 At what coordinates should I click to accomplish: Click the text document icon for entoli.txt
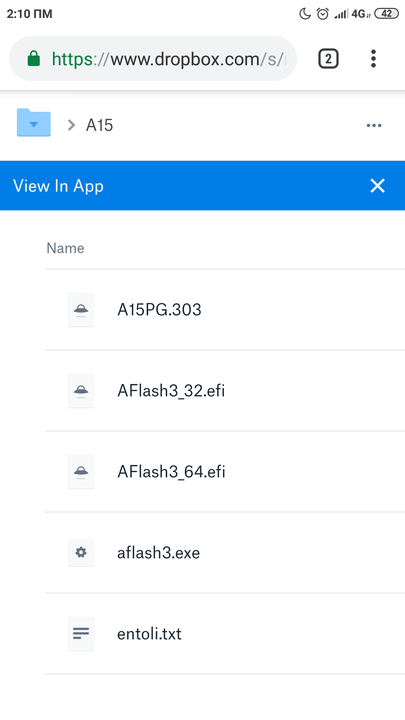click(x=81, y=634)
